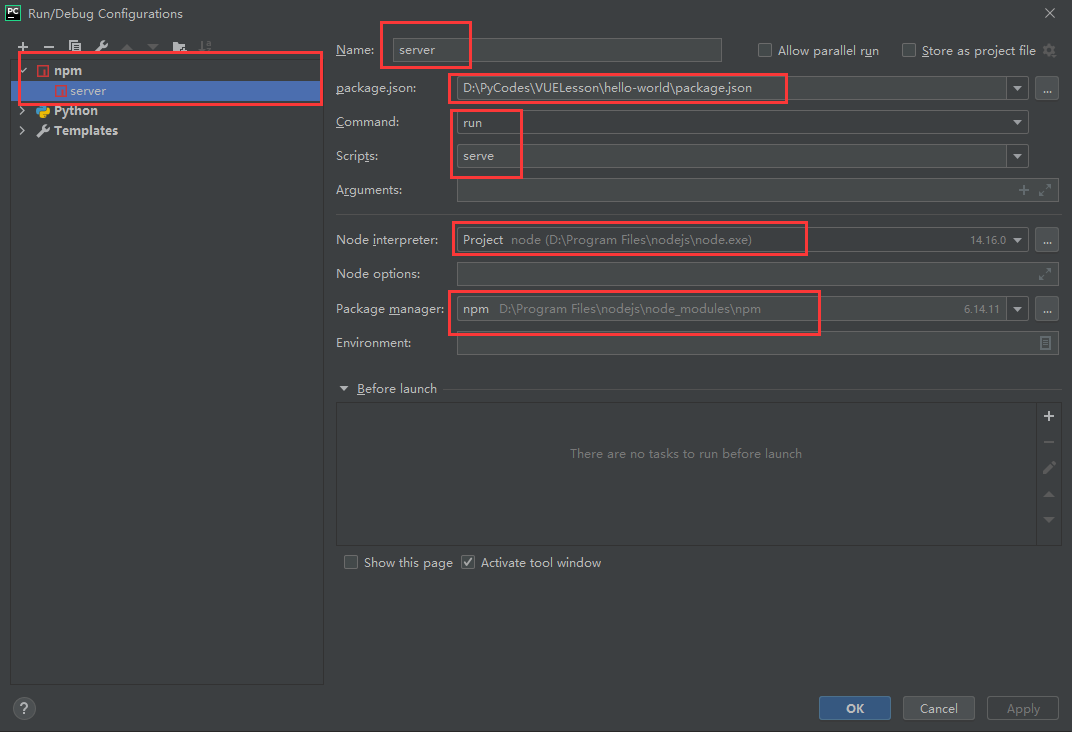Screen dimensions: 1072x732
Task: Add a new run configuration
Action: click(23, 46)
